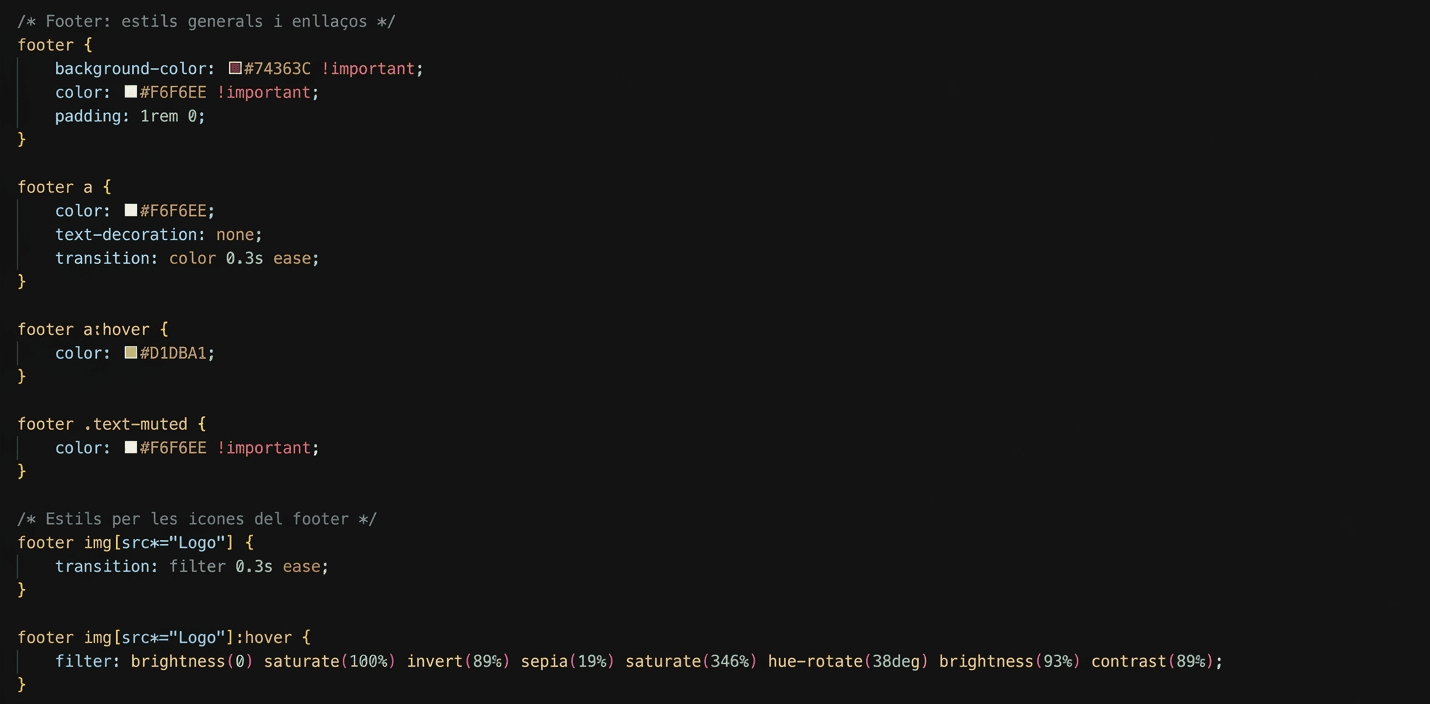The image size is (1430, 704).
Task: Click the sepia(19%) filter function
Action: (x=568, y=661)
